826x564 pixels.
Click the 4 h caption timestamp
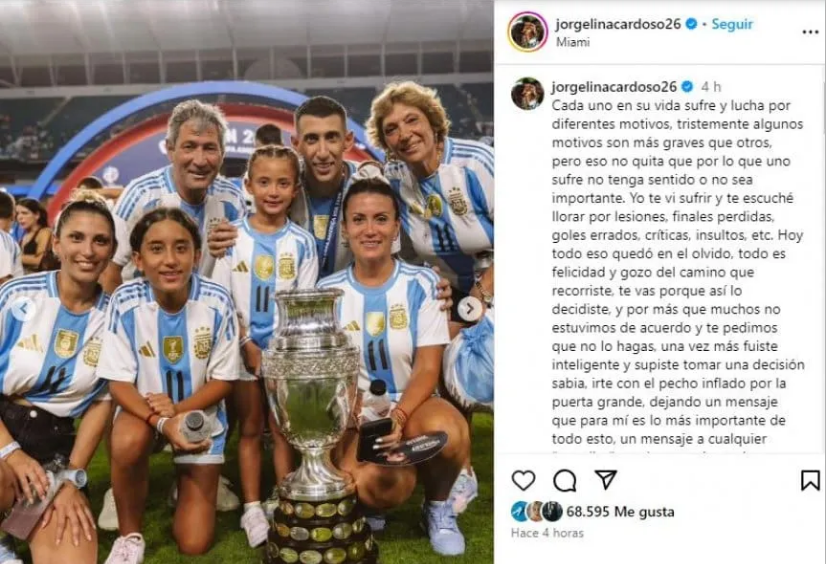click(711, 87)
